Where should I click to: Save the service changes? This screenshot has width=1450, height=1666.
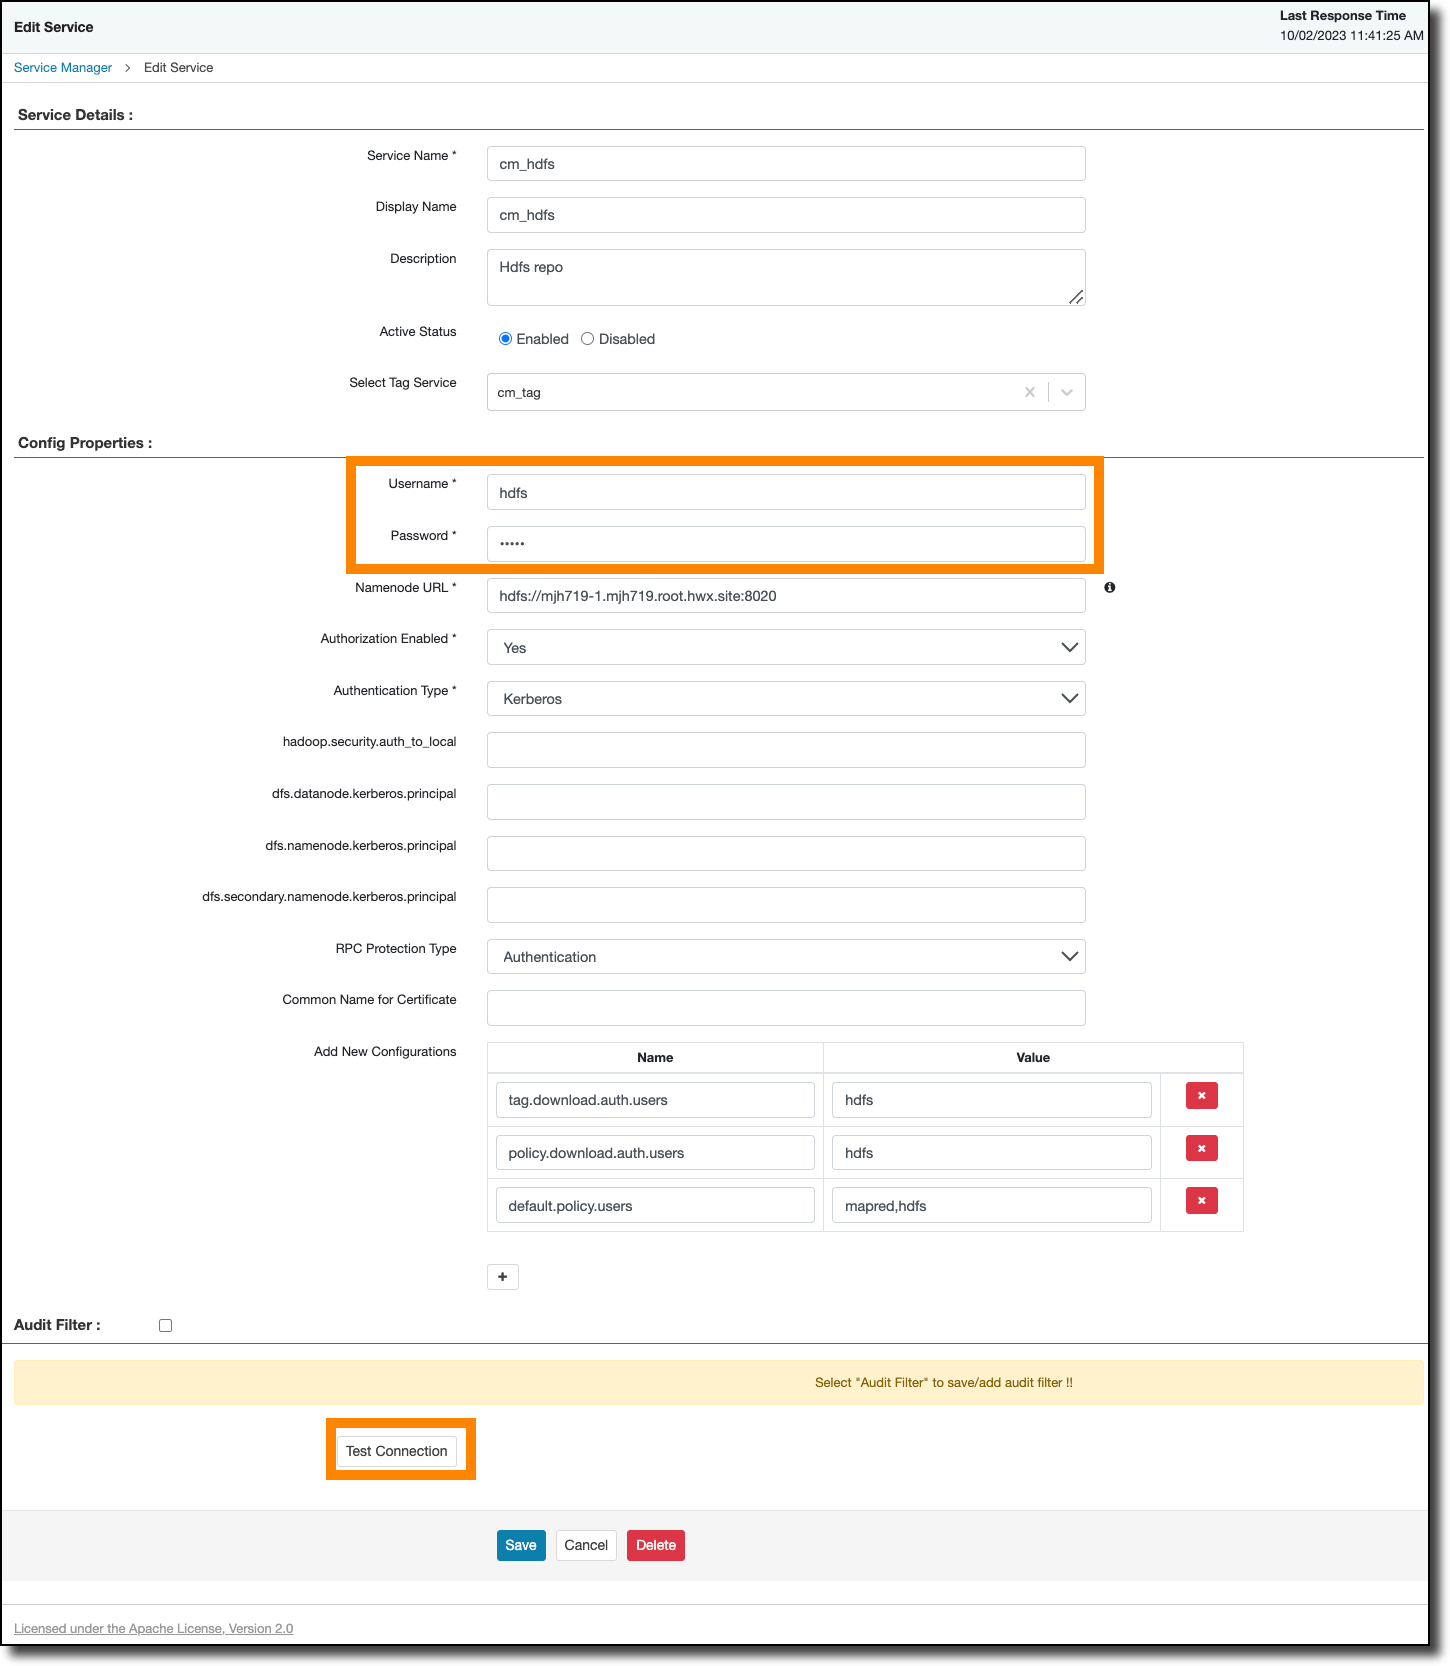click(521, 1545)
